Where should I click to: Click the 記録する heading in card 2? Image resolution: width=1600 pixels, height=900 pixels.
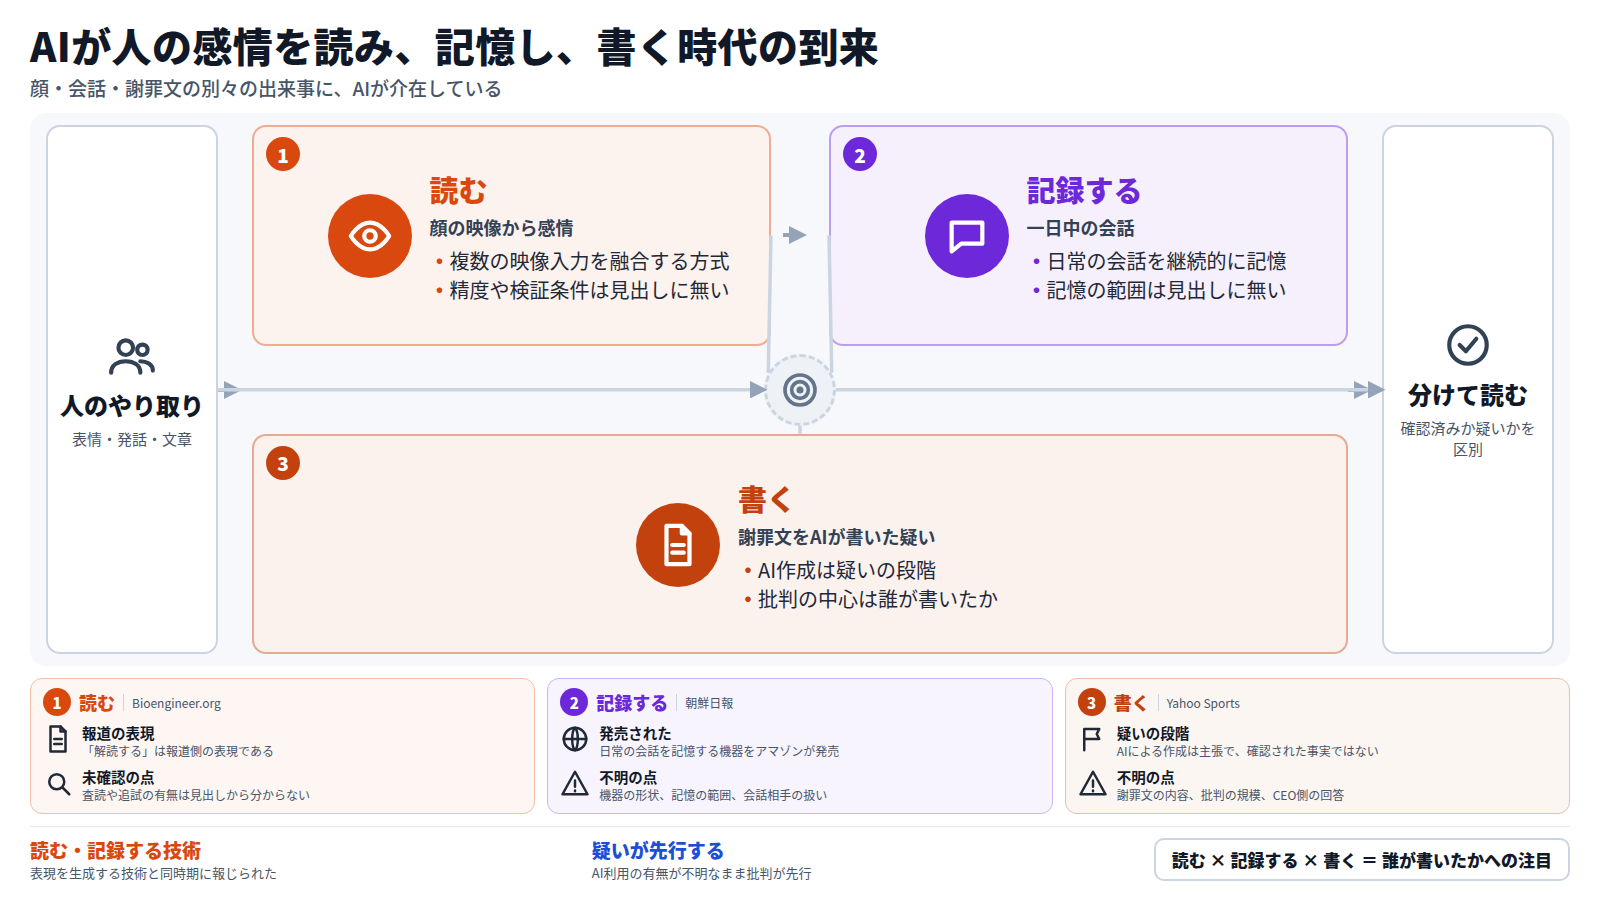coord(1084,190)
